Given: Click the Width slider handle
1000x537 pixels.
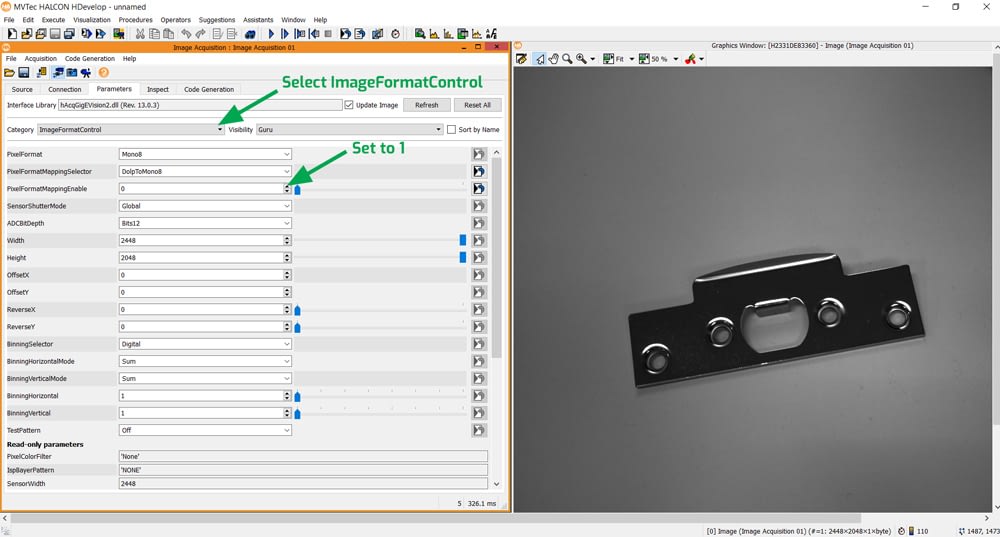Looking at the screenshot, I should tap(463, 240).
